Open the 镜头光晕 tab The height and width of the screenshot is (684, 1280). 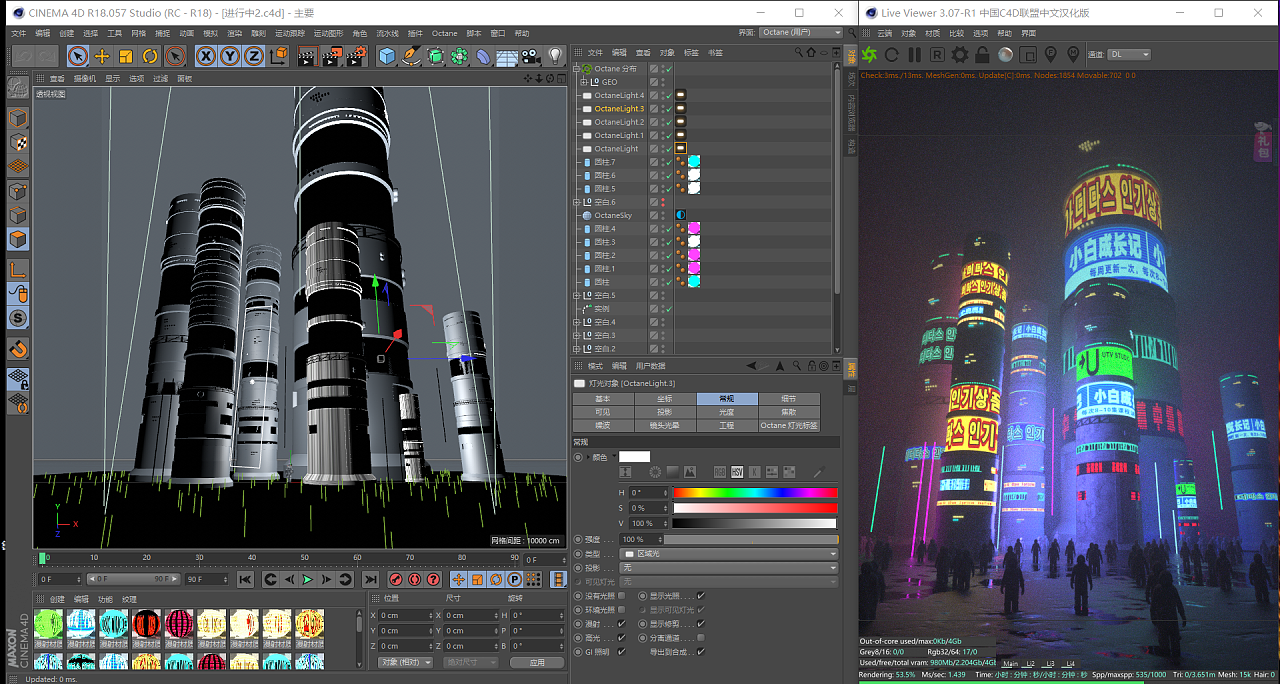pos(665,425)
